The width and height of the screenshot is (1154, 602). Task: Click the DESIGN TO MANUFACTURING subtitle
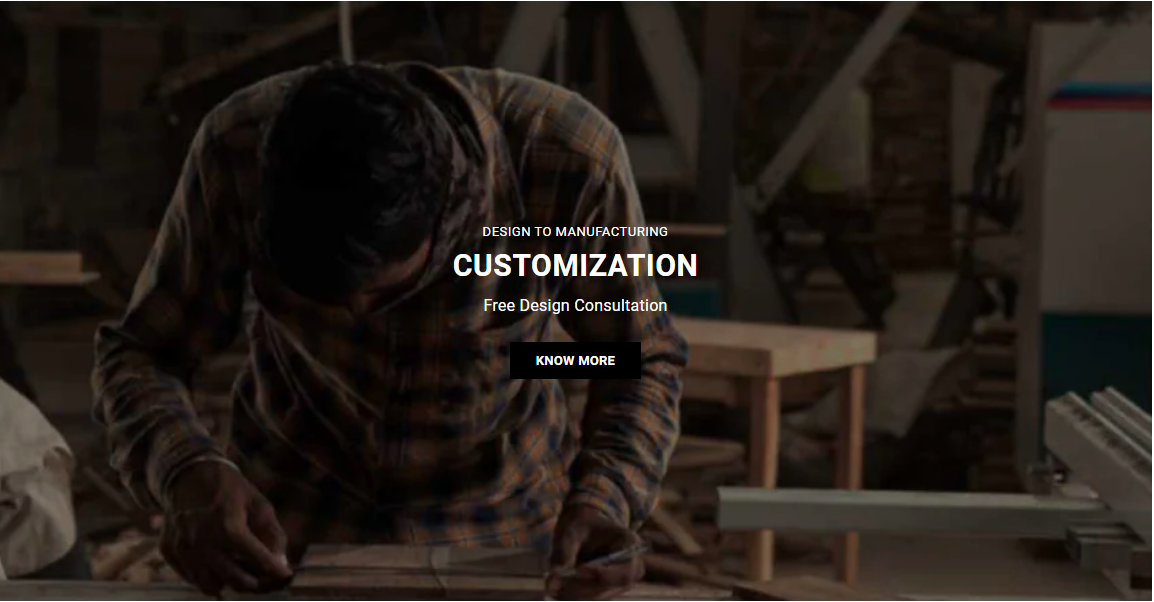[575, 231]
